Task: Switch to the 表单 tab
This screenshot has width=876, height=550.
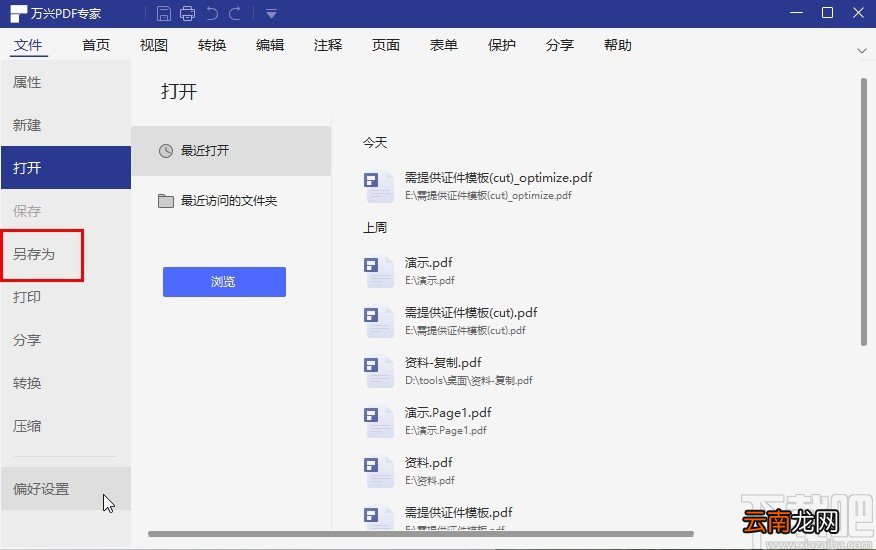Action: pyautogui.click(x=444, y=45)
